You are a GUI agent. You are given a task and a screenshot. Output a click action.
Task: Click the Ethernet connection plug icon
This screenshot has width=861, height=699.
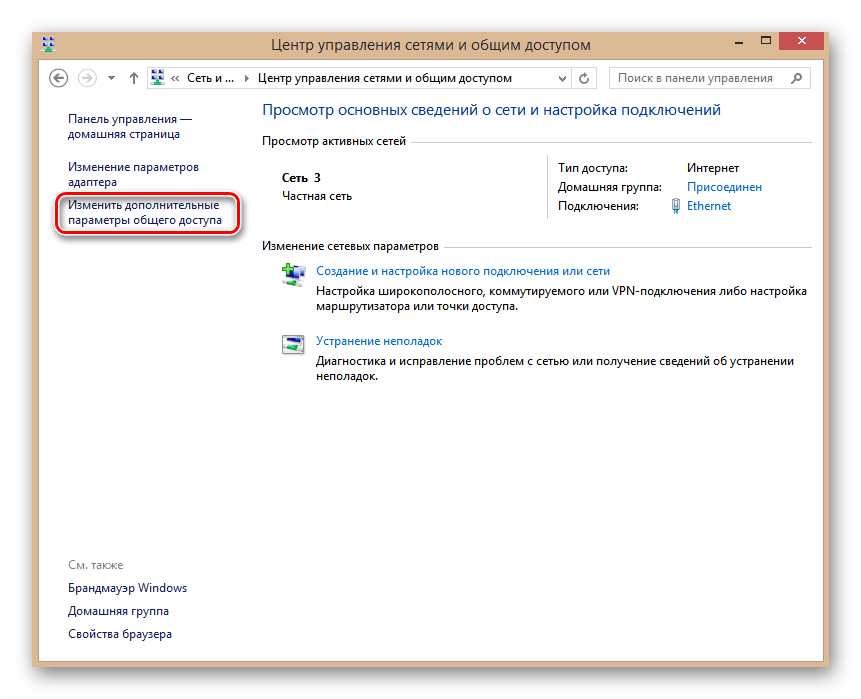coord(676,206)
